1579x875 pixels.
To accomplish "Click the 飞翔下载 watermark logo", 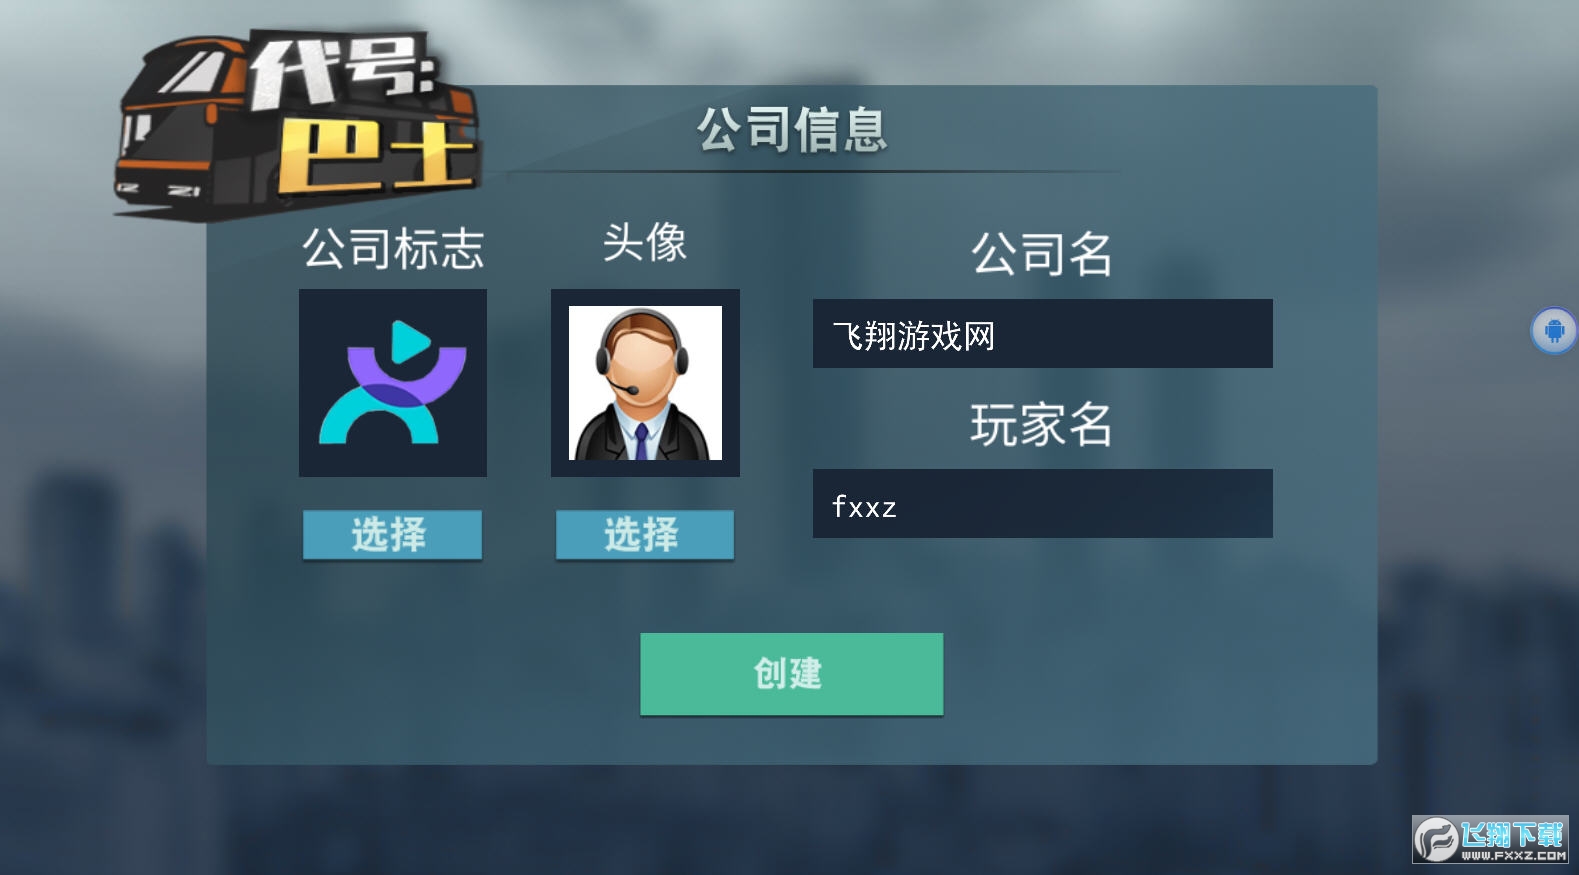I will click(1490, 839).
